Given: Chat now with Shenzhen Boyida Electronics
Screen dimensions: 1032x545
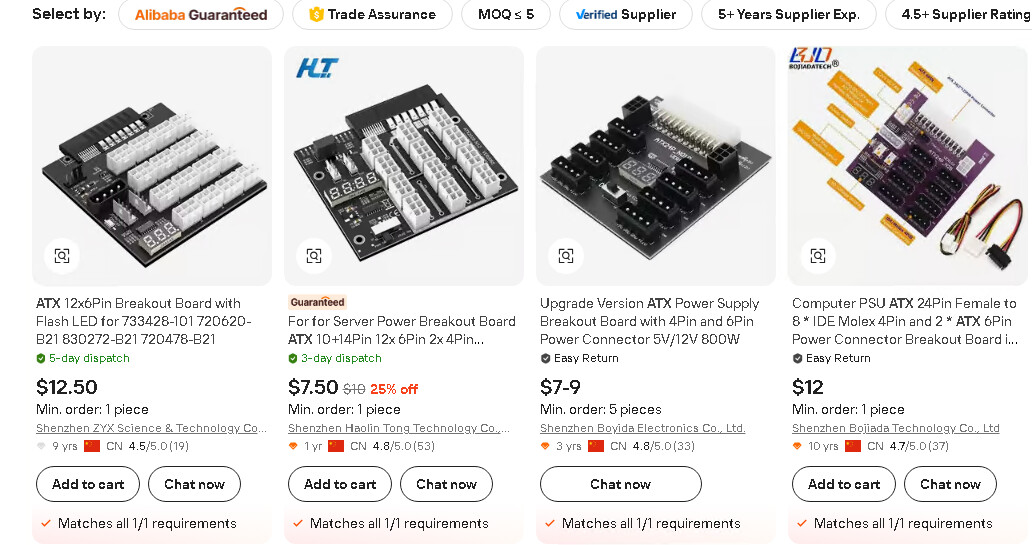Looking at the screenshot, I should 620,484.
